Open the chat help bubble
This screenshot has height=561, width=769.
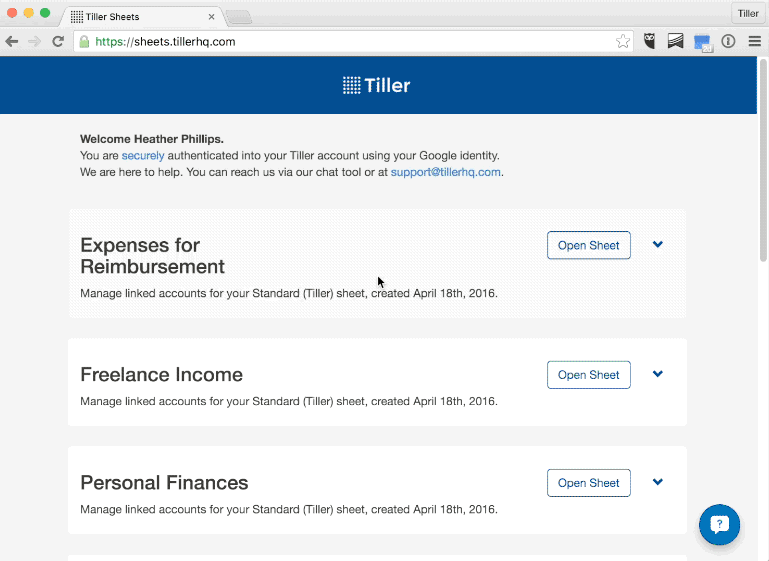pos(719,525)
